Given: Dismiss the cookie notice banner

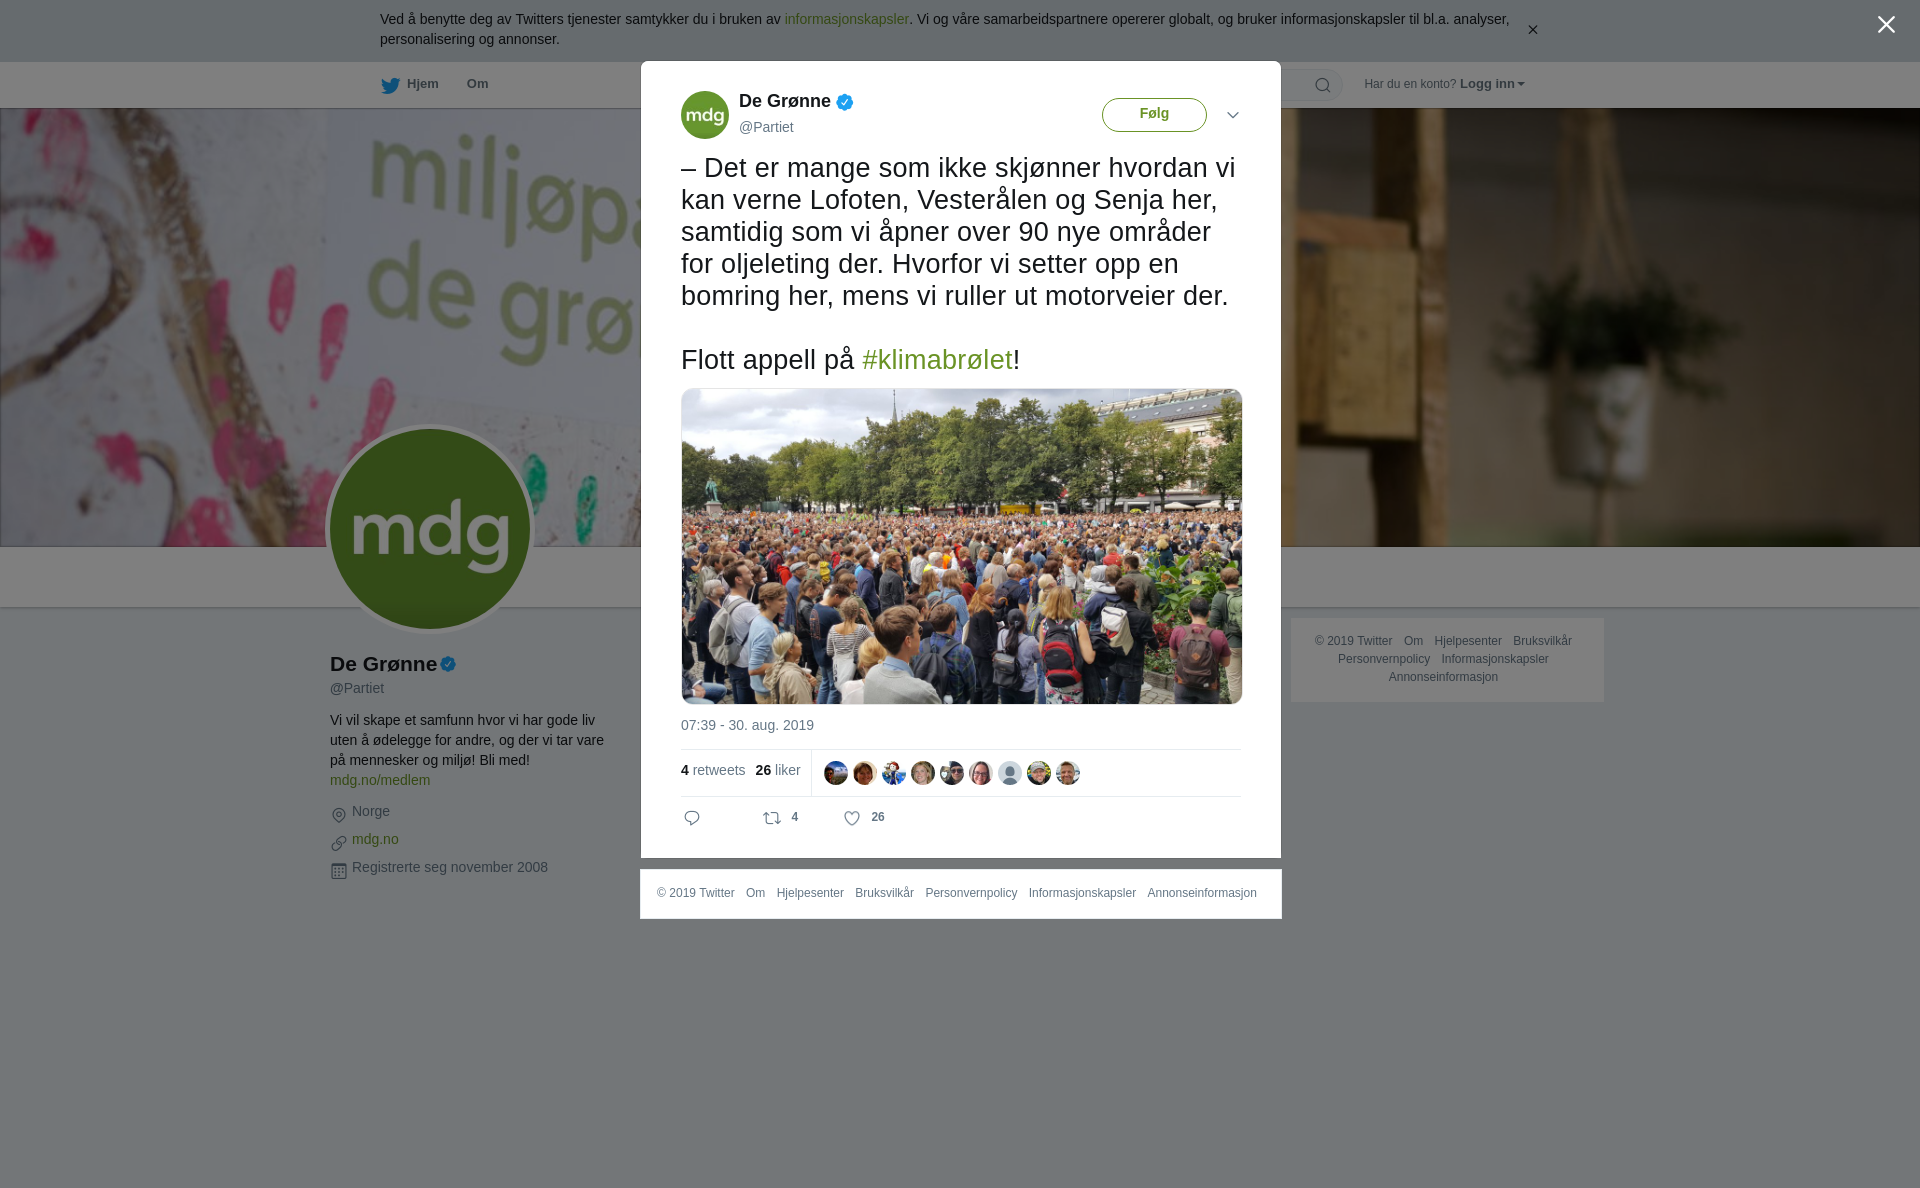Looking at the screenshot, I should [x=1532, y=30].
